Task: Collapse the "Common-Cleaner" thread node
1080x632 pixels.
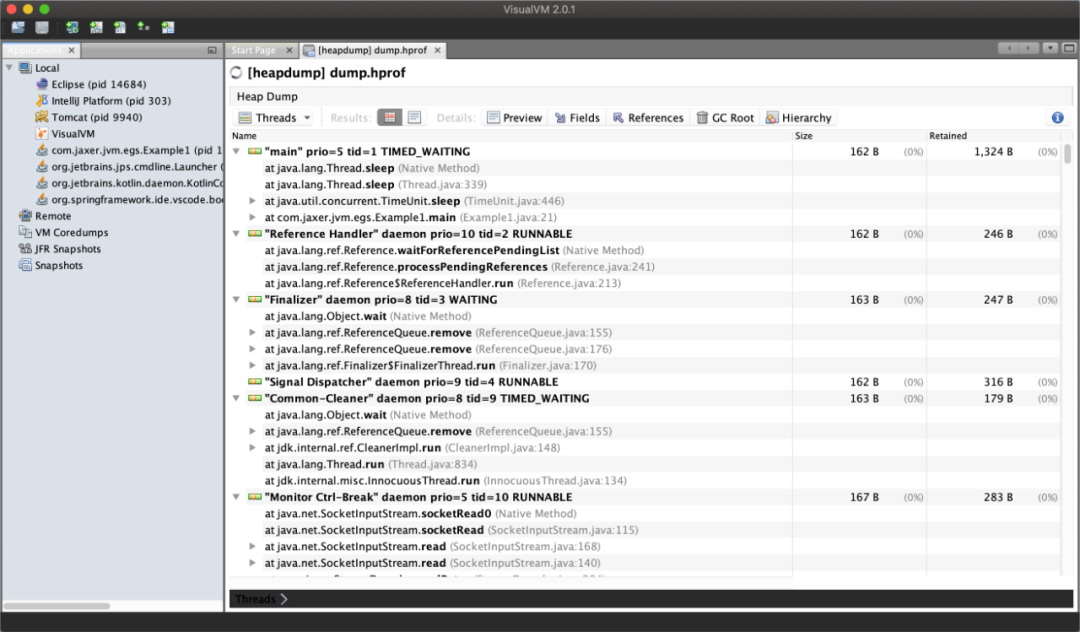Action: [236, 398]
